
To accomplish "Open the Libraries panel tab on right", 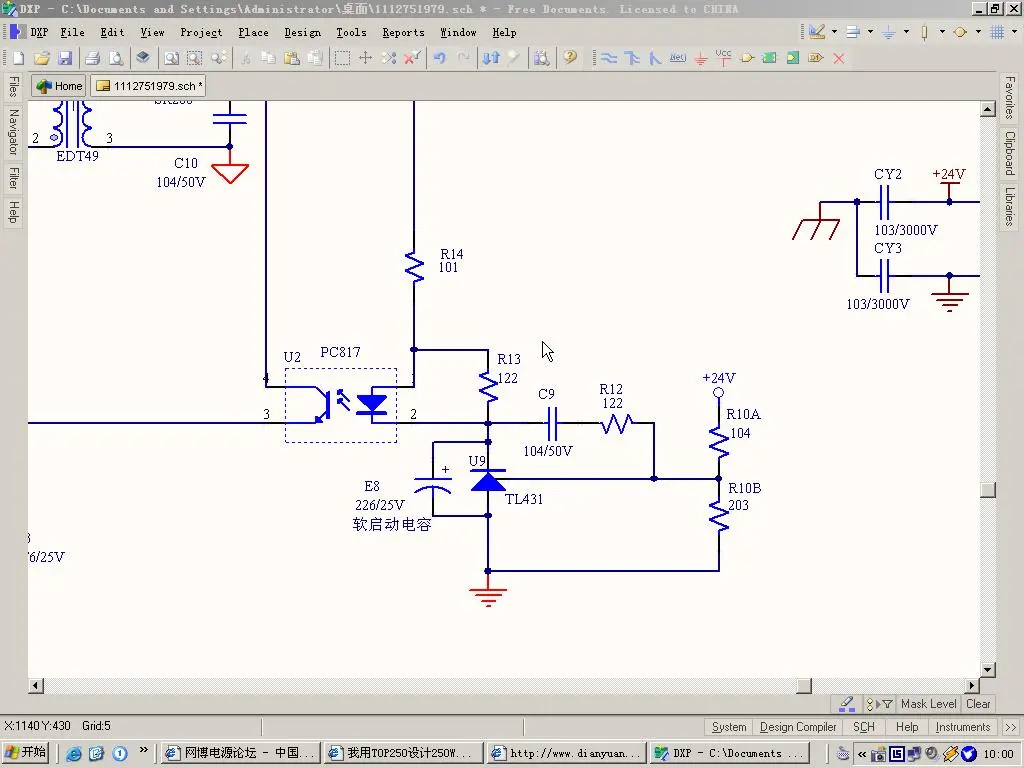I will point(1010,206).
